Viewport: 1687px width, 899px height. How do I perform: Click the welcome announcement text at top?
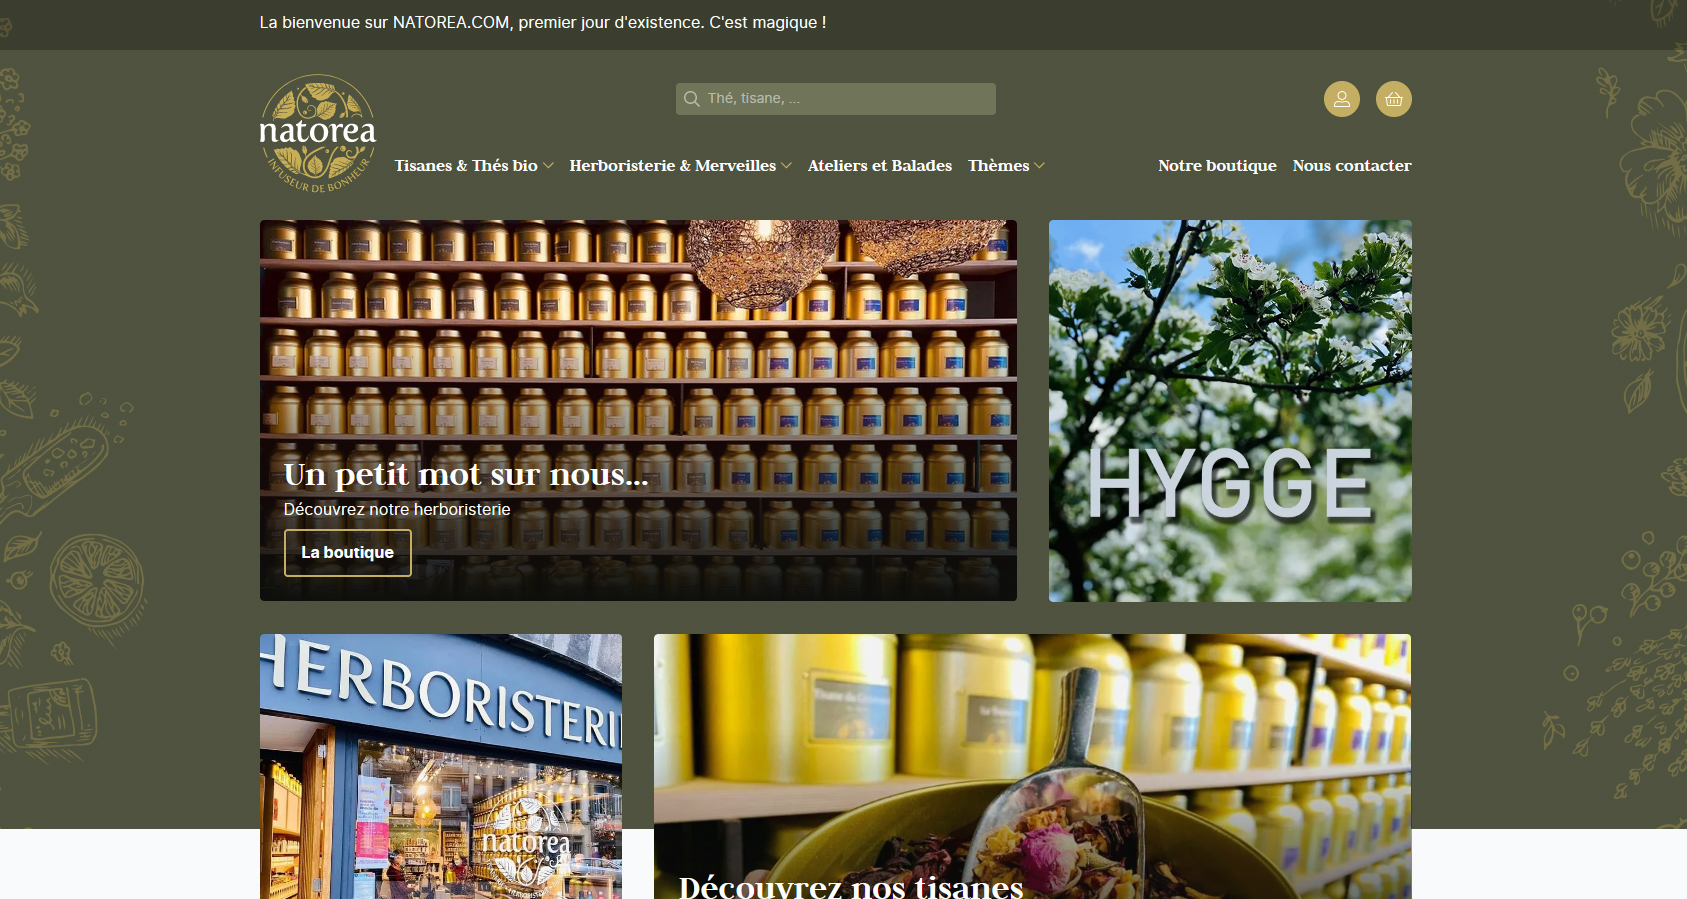tap(543, 23)
